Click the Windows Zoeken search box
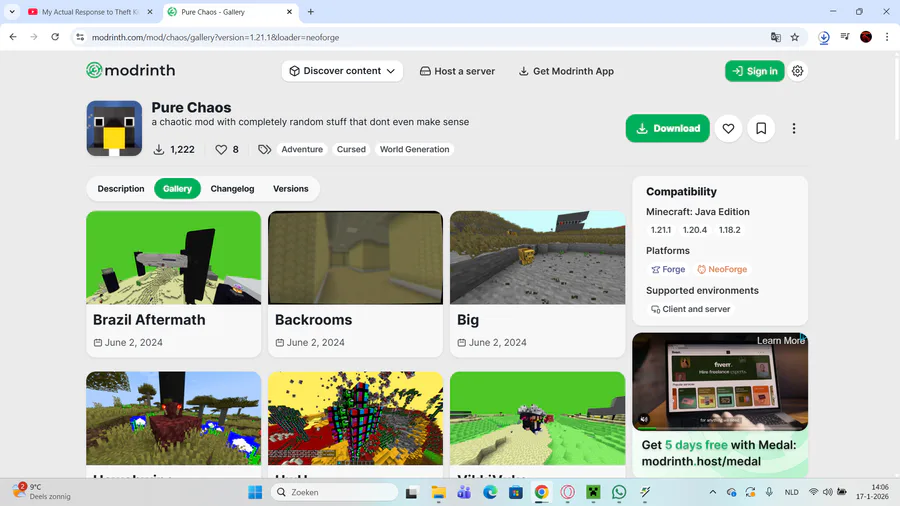 [335, 492]
